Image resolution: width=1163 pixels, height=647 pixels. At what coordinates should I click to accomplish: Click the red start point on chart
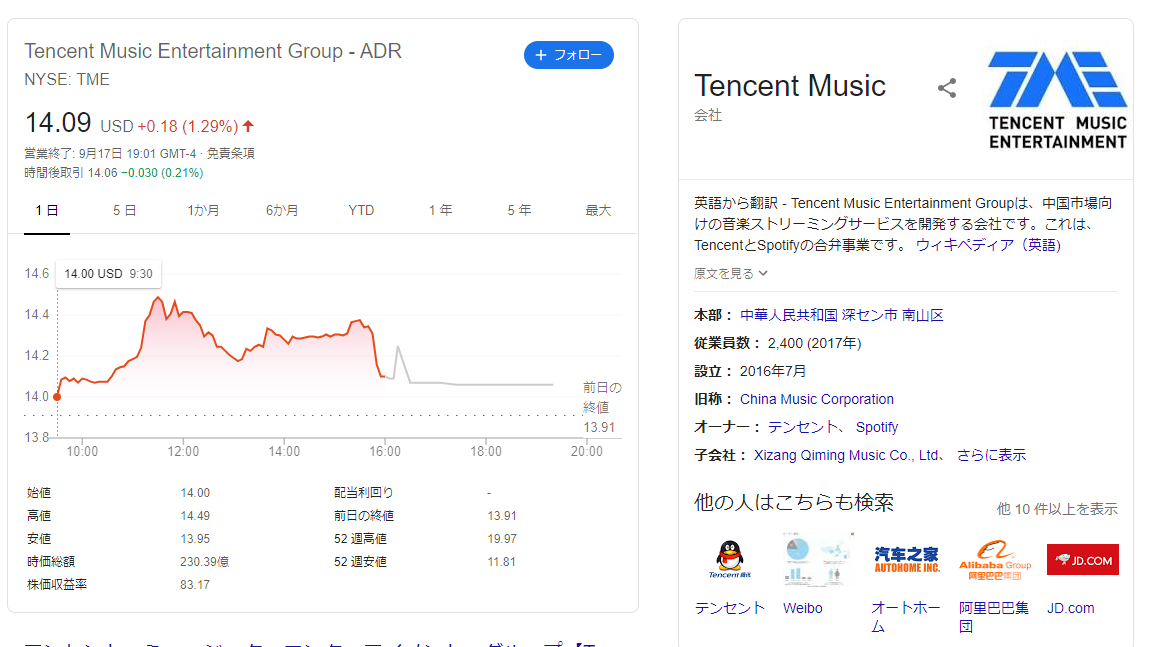[x=57, y=397]
